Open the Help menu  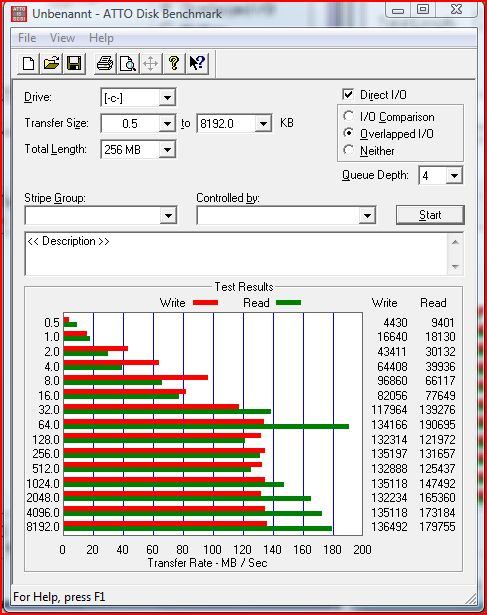(x=101, y=38)
